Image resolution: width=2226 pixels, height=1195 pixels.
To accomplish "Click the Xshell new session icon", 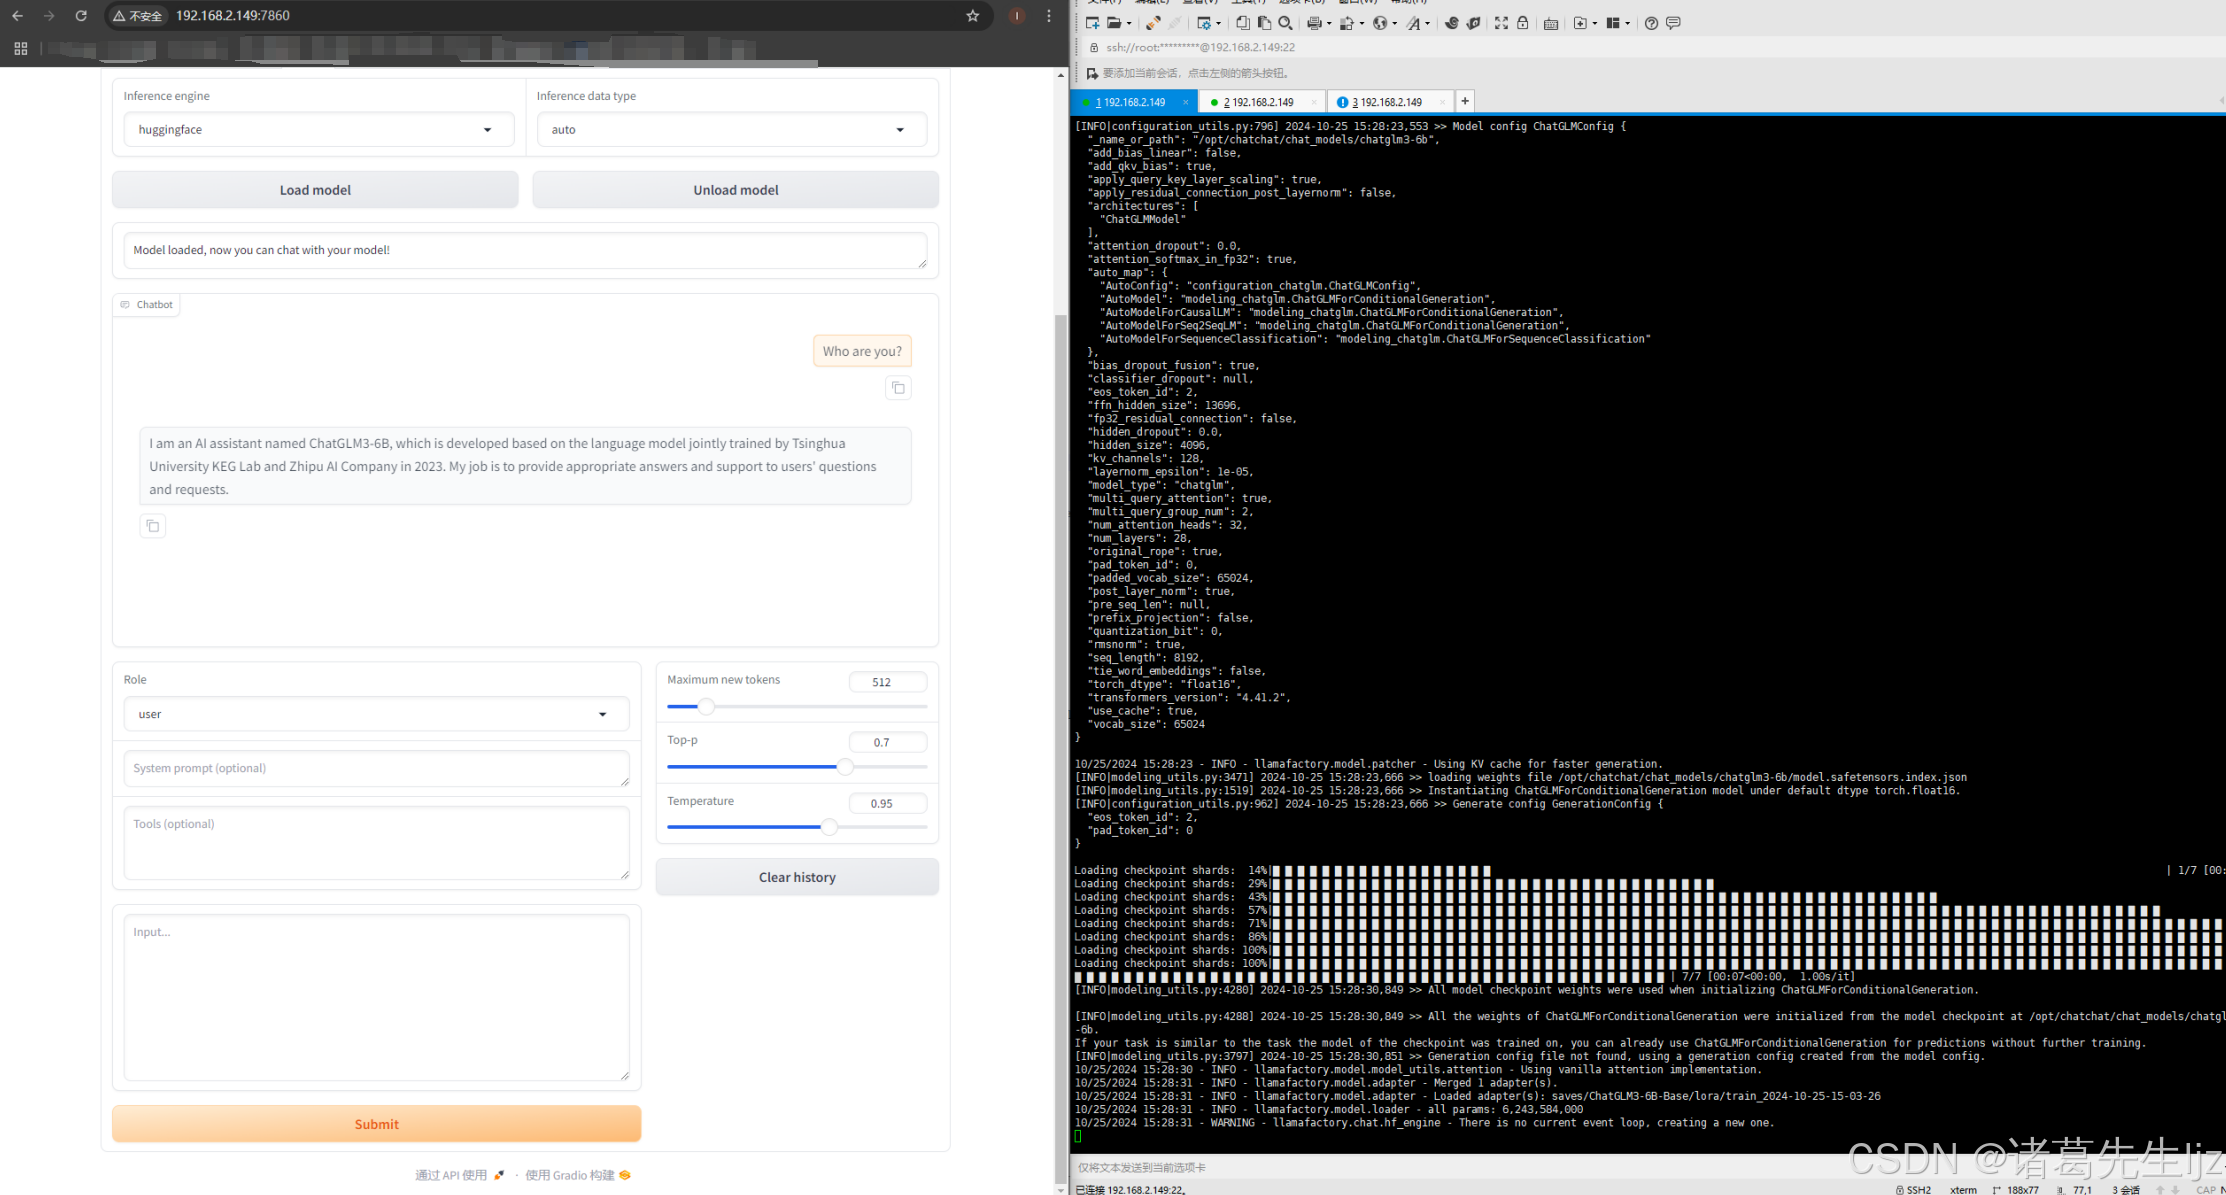I will pos(1092,23).
